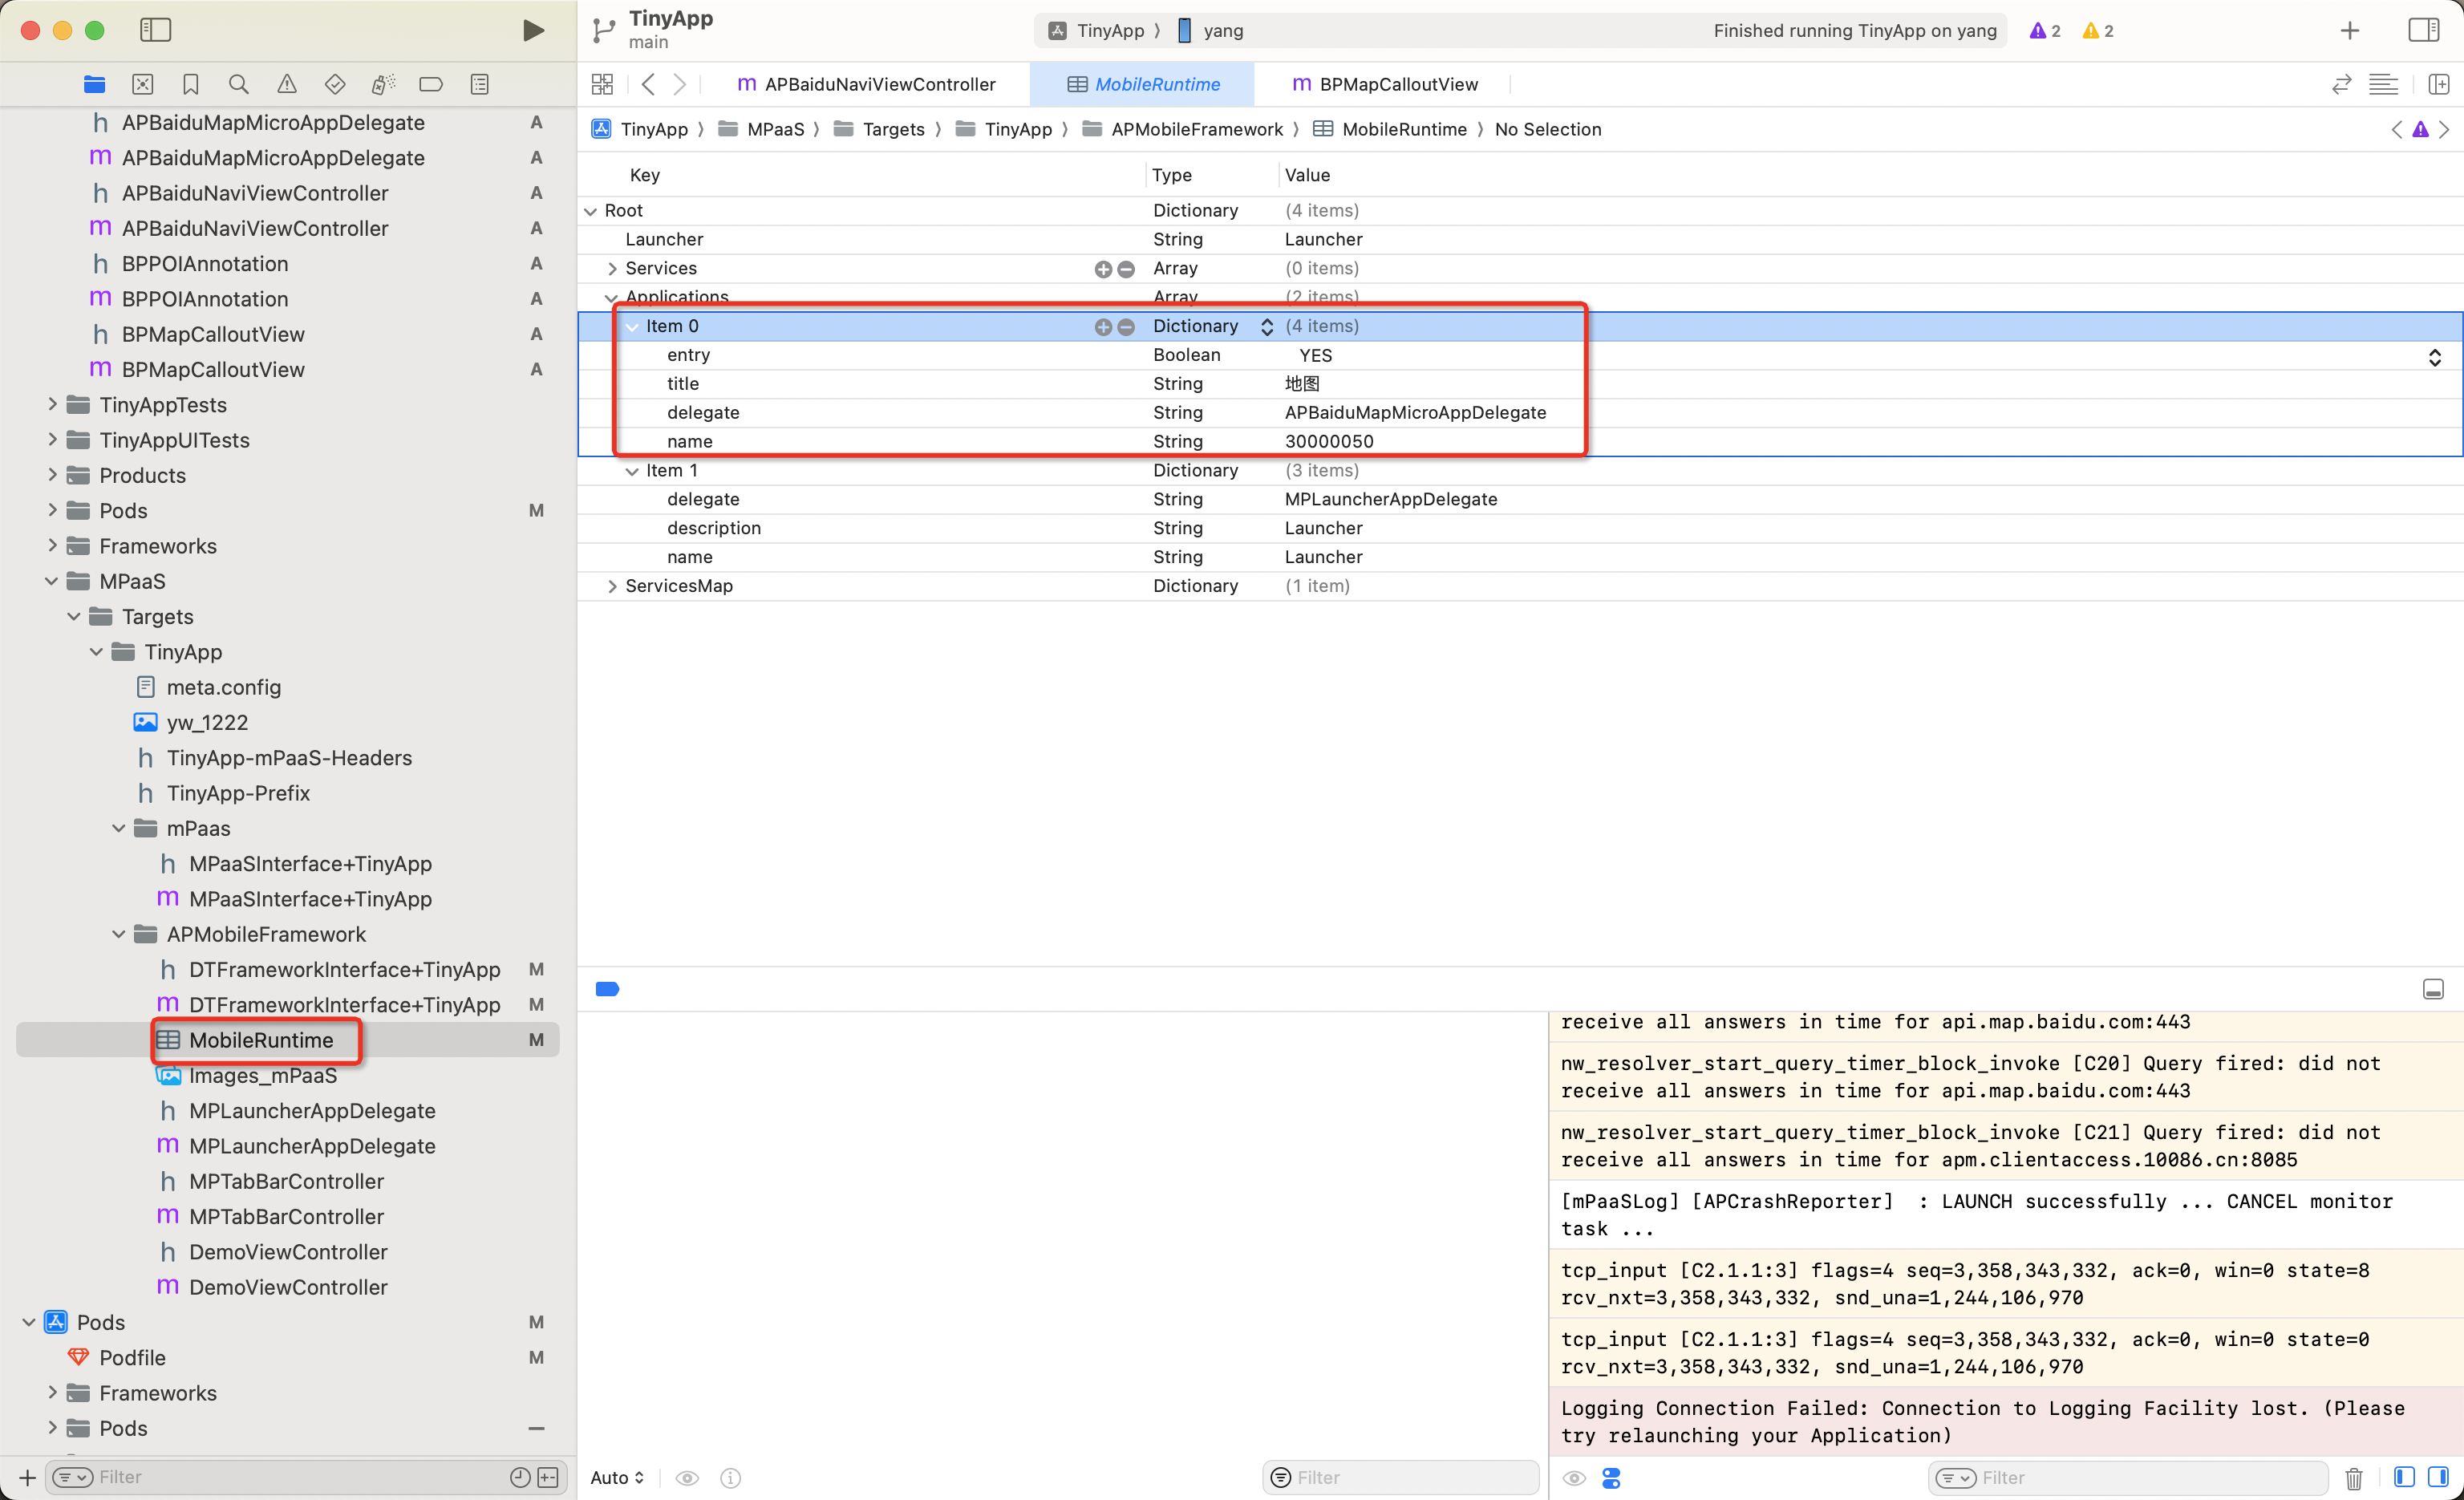Open the Auto variables scope dropdown
The height and width of the screenshot is (1500, 2464).
(x=617, y=1477)
